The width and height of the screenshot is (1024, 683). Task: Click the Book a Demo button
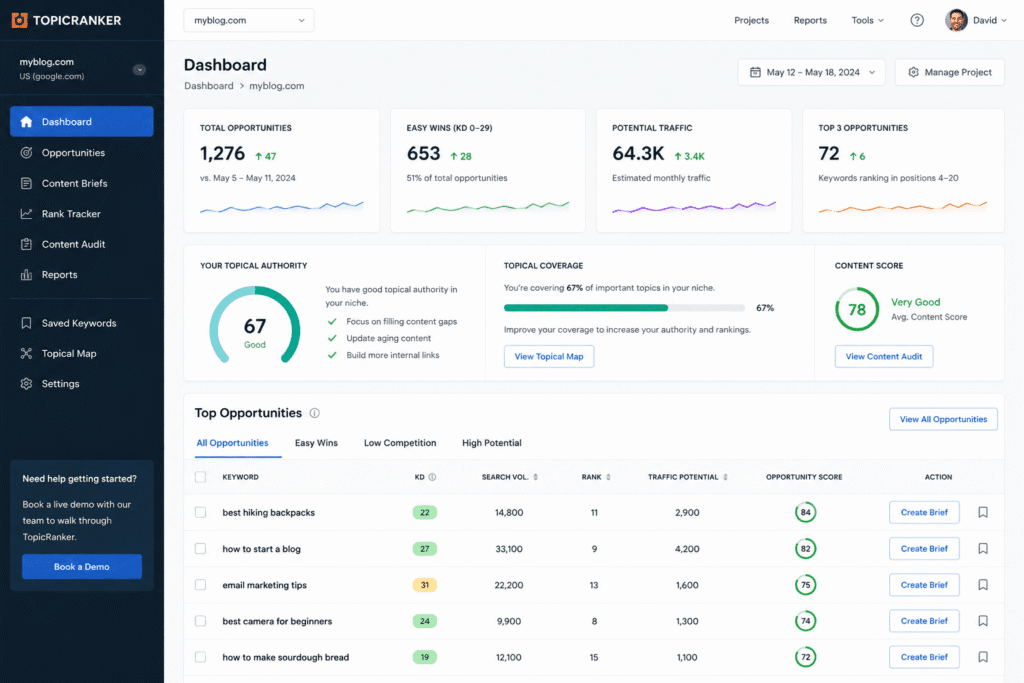pyautogui.click(x=82, y=567)
